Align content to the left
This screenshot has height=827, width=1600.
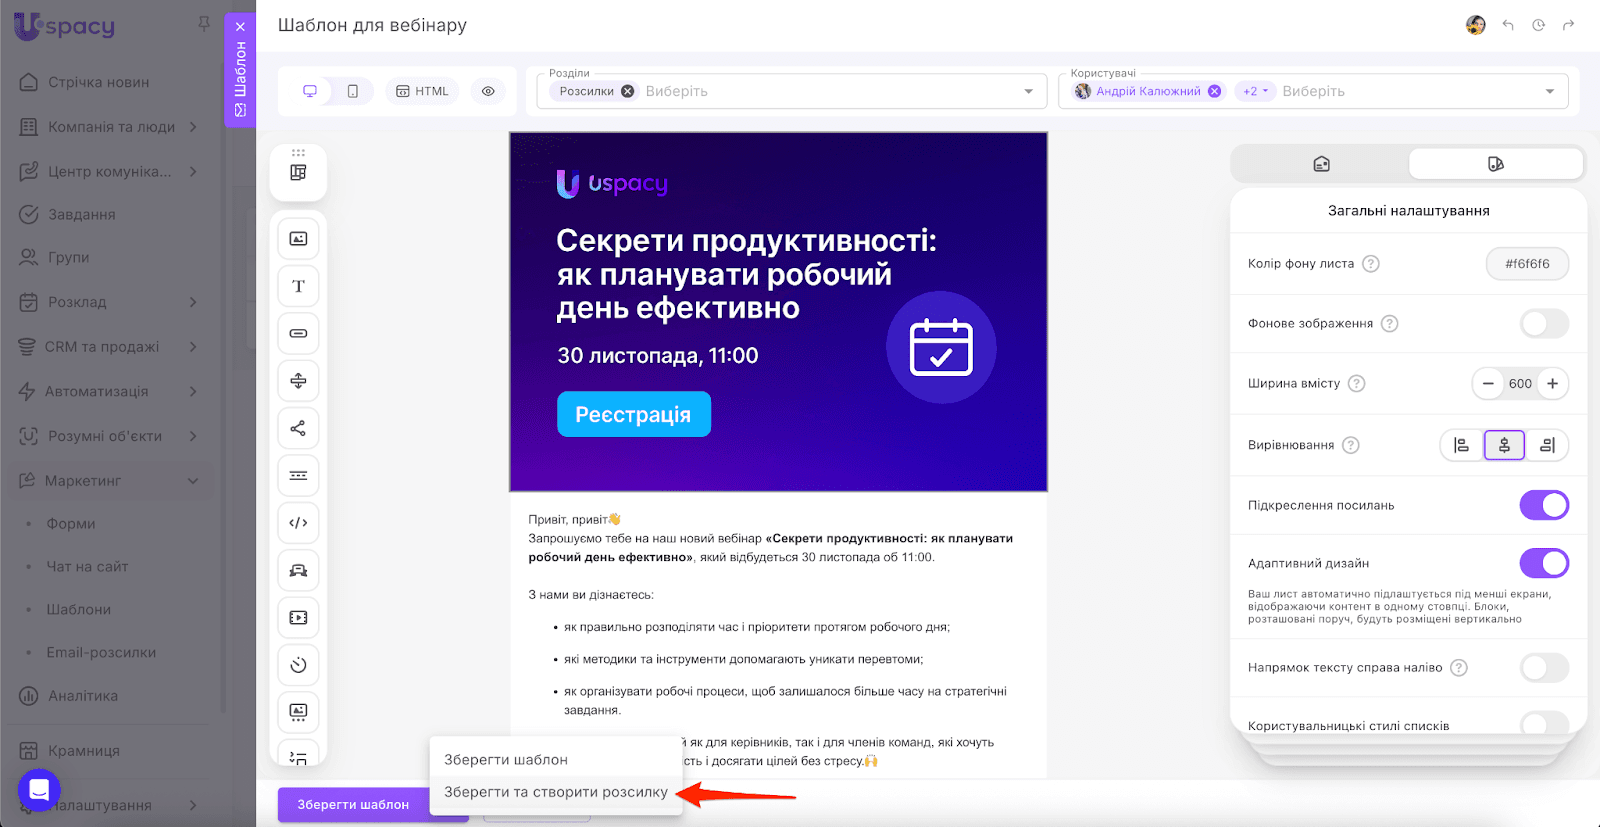point(1461,445)
